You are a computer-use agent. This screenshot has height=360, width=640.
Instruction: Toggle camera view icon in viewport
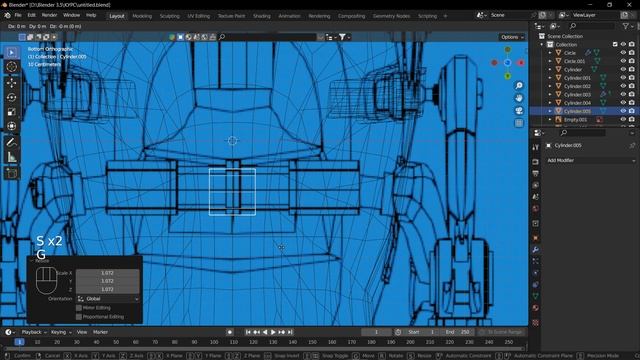[x=519, y=111]
